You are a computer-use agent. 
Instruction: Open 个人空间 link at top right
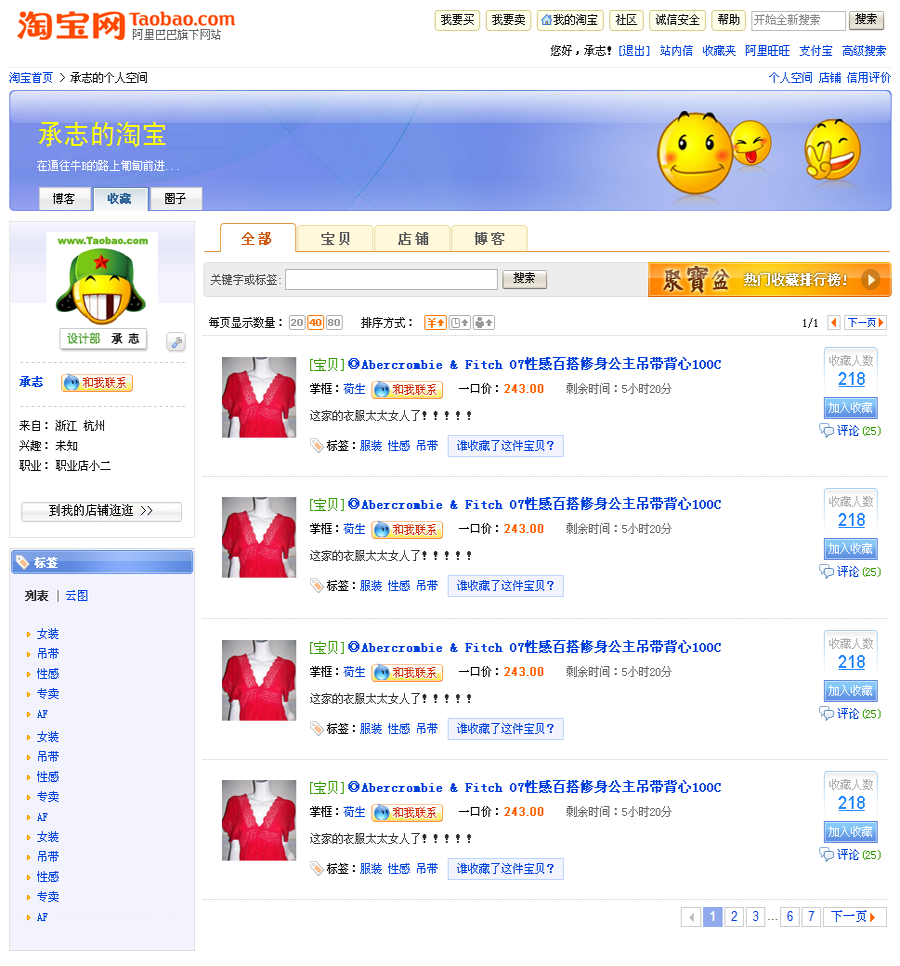tap(790, 78)
